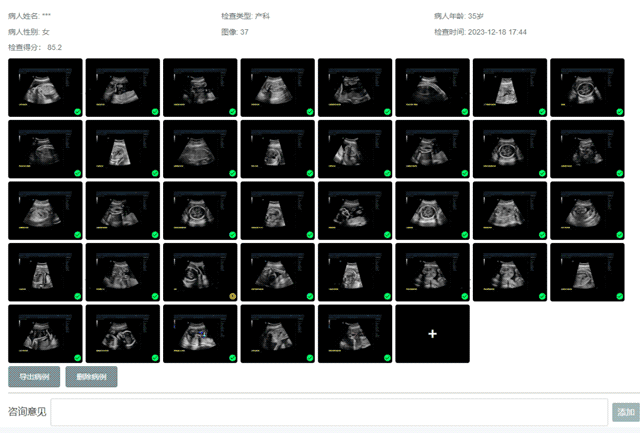Click the 添加 button beside the comment box
The width and height of the screenshot is (640, 433).
pos(625,412)
